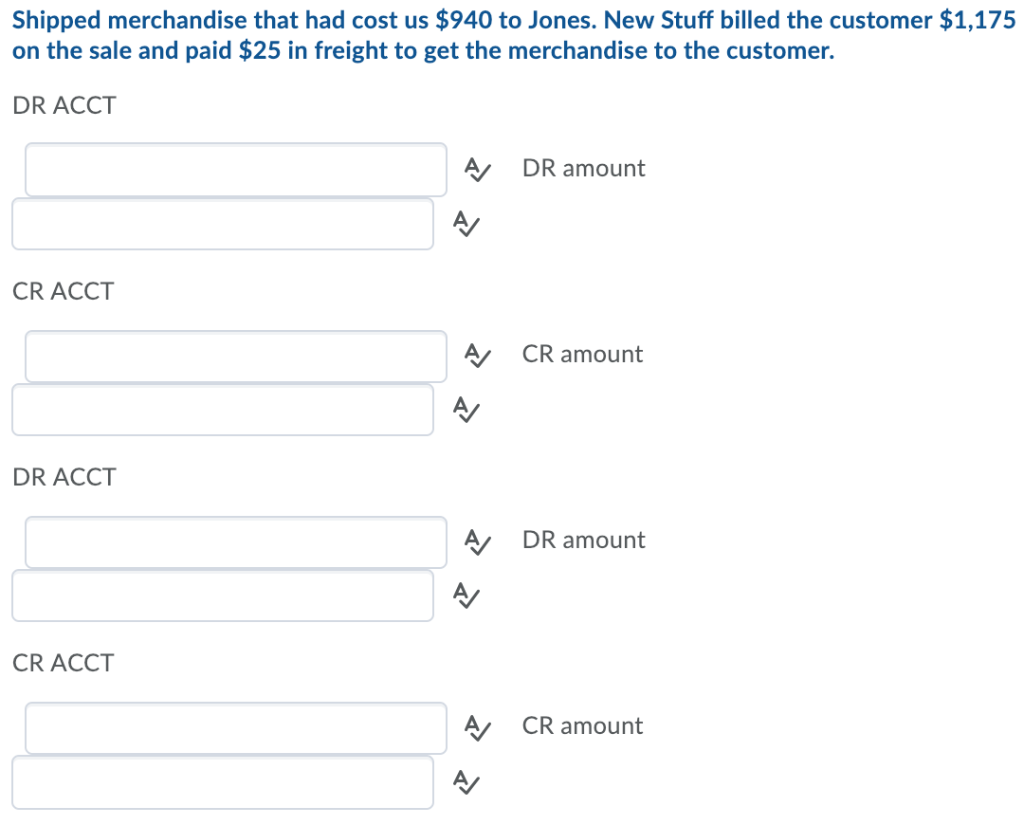Click the spell-check icon under the second CR amount

(x=465, y=782)
